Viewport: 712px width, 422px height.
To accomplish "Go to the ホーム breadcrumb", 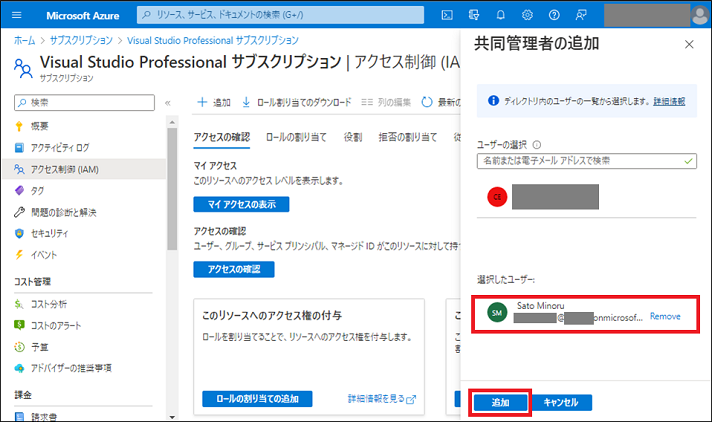I will point(24,40).
